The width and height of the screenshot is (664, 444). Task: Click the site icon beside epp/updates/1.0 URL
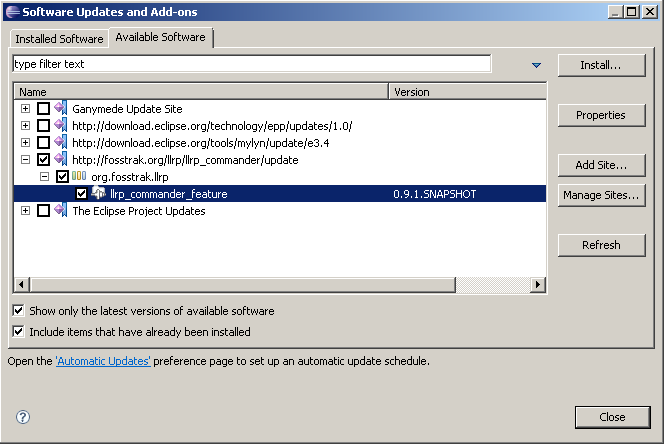coord(61,125)
